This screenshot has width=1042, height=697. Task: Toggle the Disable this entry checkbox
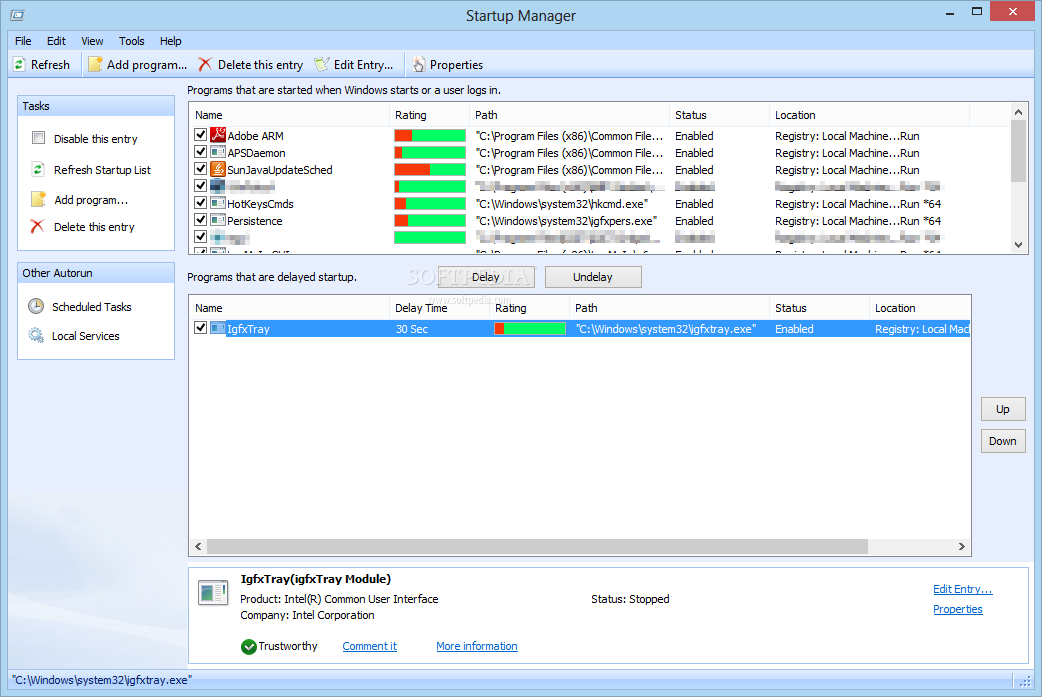(39, 138)
